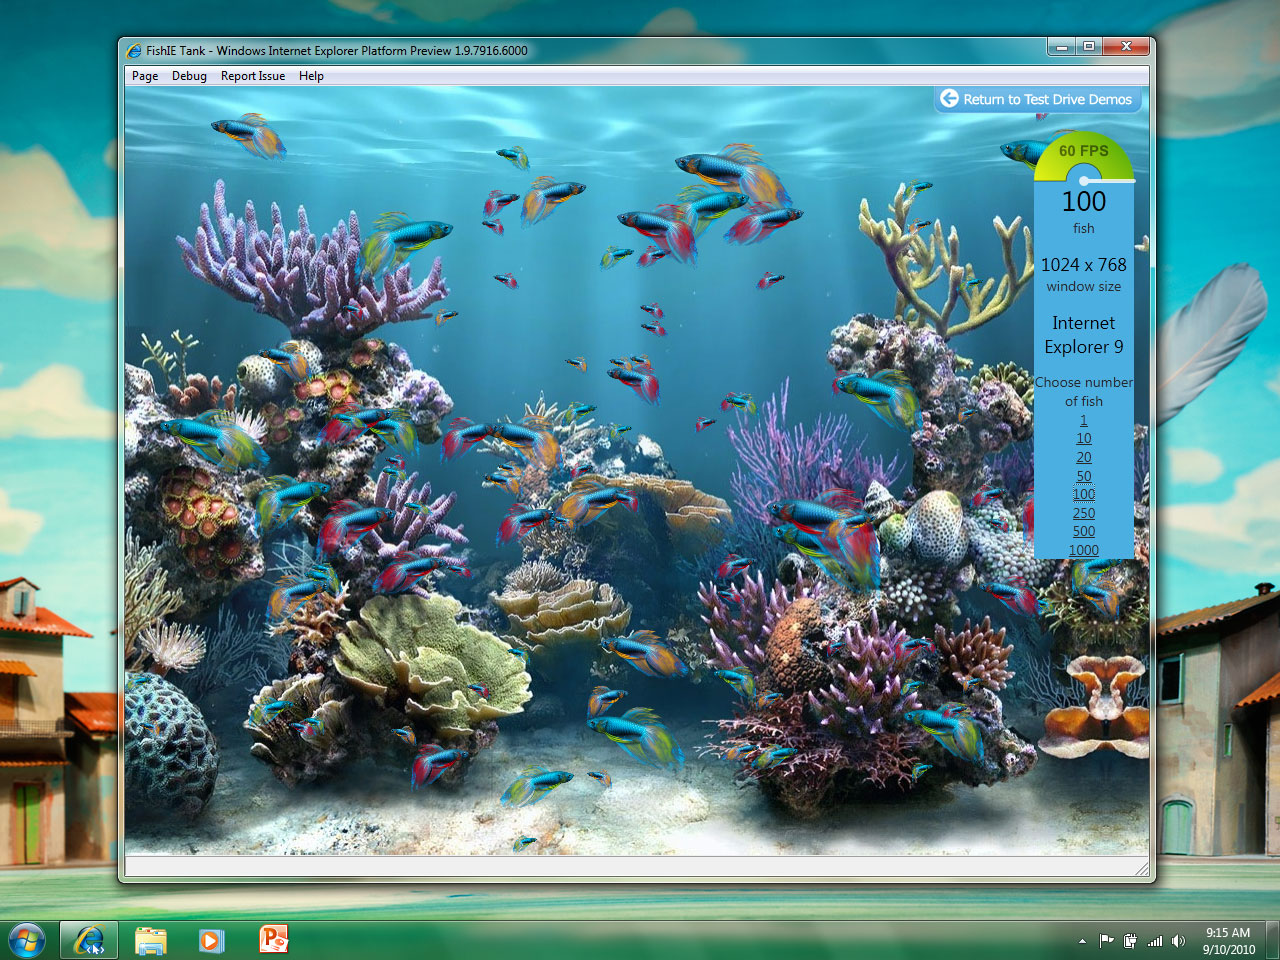The width and height of the screenshot is (1280, 960).
Task: Switch the tank to 250 fish
Action: (1084, 513)
